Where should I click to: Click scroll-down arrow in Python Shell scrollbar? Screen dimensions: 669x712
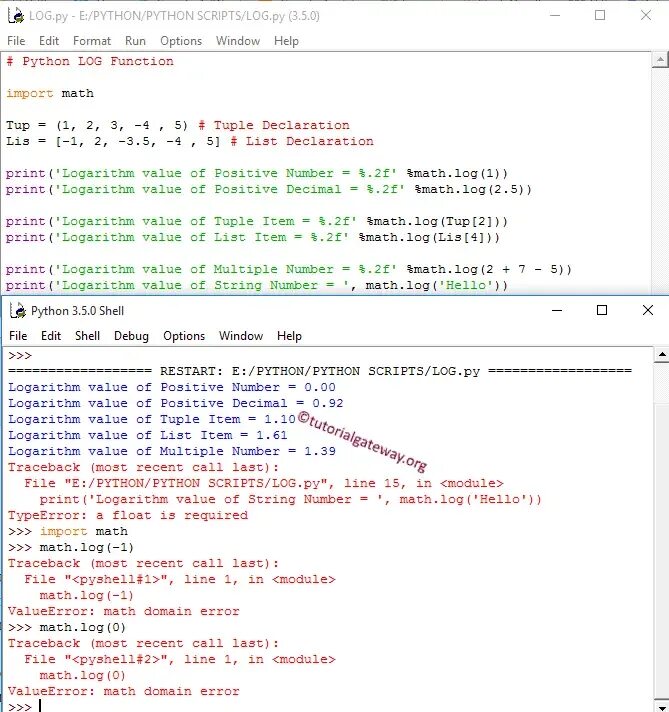pos(662,707)
